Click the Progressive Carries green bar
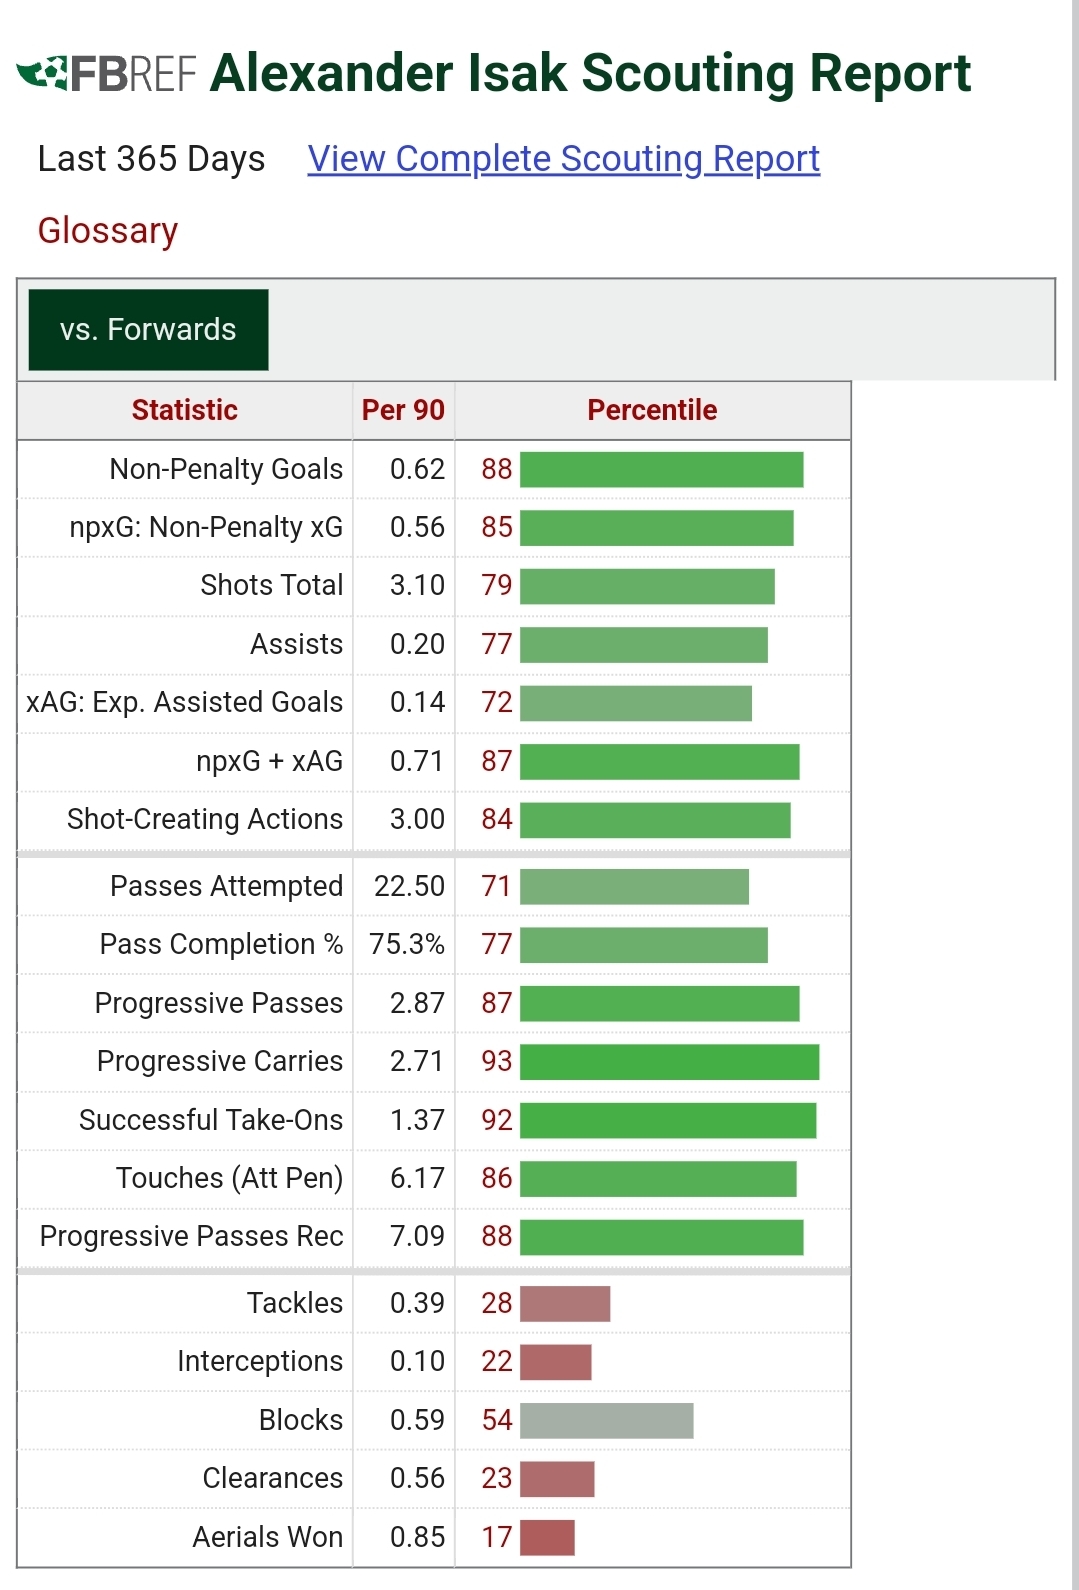This screenshot has width=1079, height=1590. pos(669,1062)
